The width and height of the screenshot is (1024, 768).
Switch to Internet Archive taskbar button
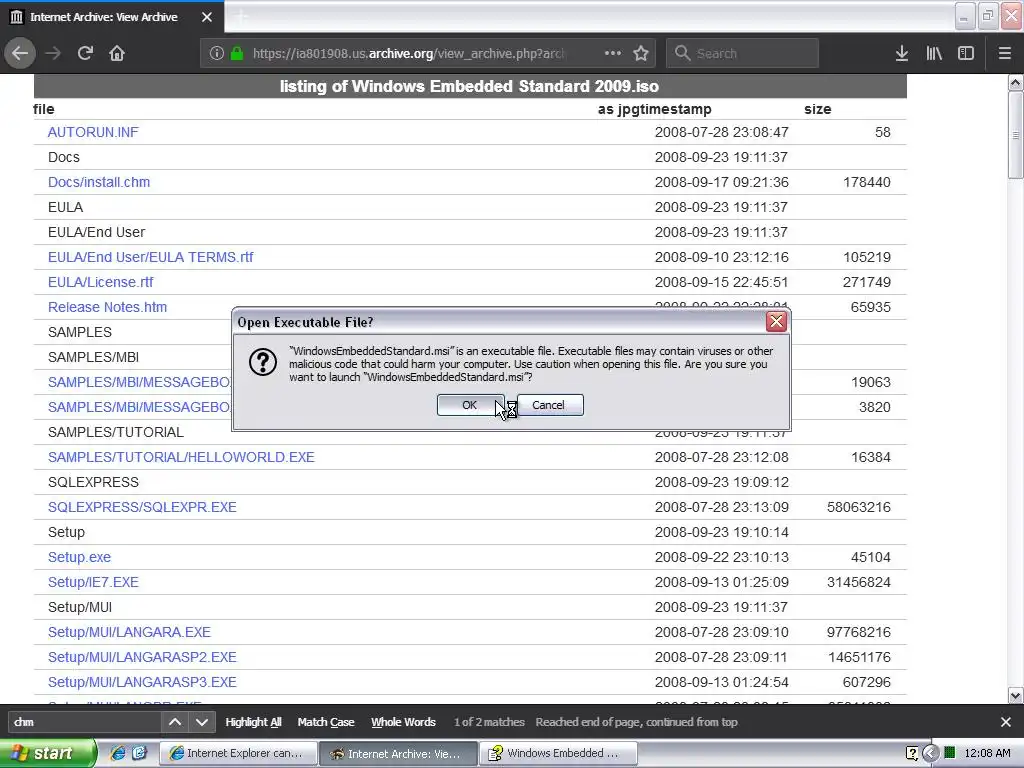[x=398, y=753]
